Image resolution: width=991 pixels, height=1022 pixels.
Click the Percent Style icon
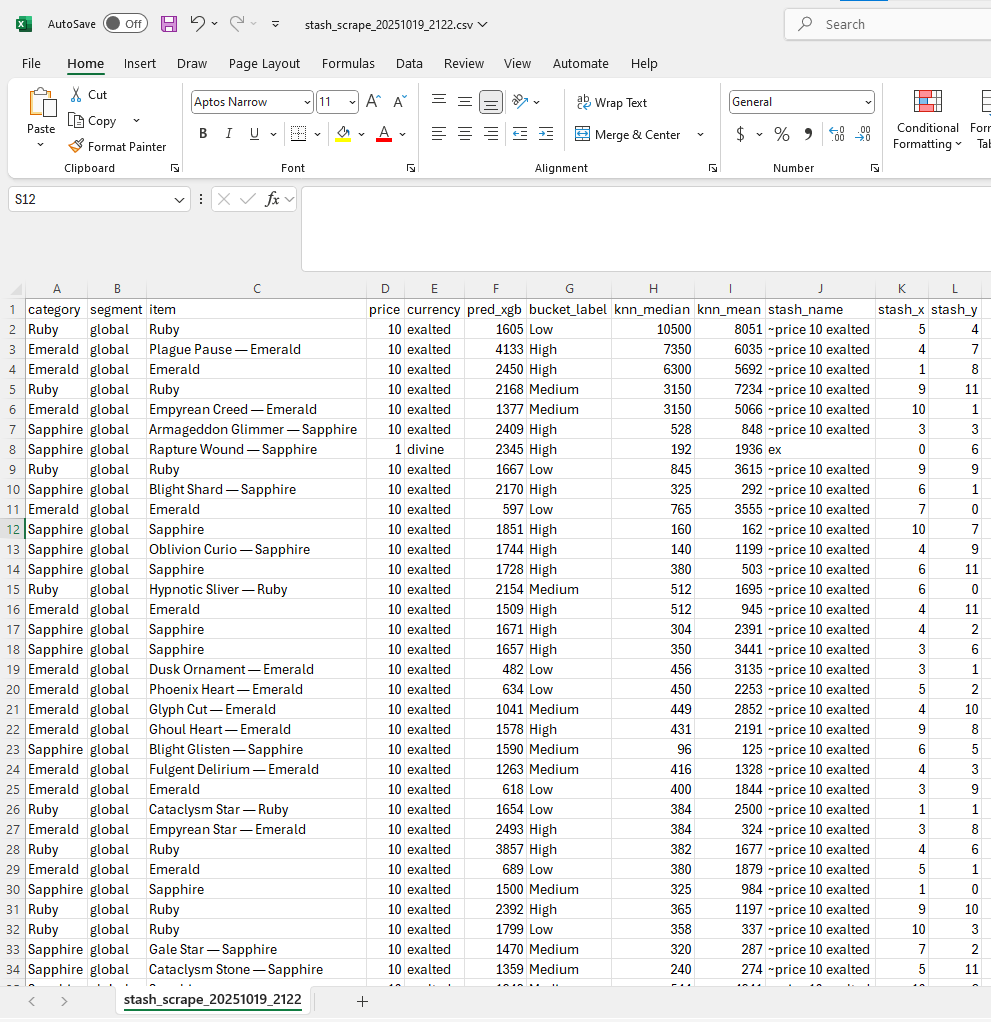pyautogui.click(x=782, y=134)
